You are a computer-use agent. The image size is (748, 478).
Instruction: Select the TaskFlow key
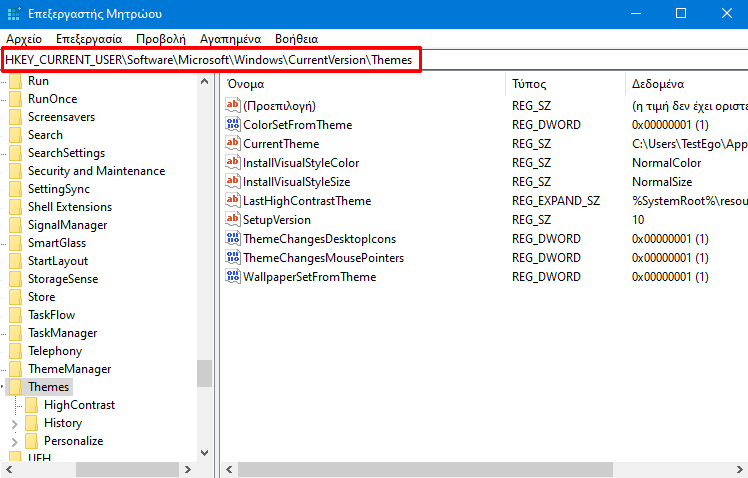click(51, 315)
